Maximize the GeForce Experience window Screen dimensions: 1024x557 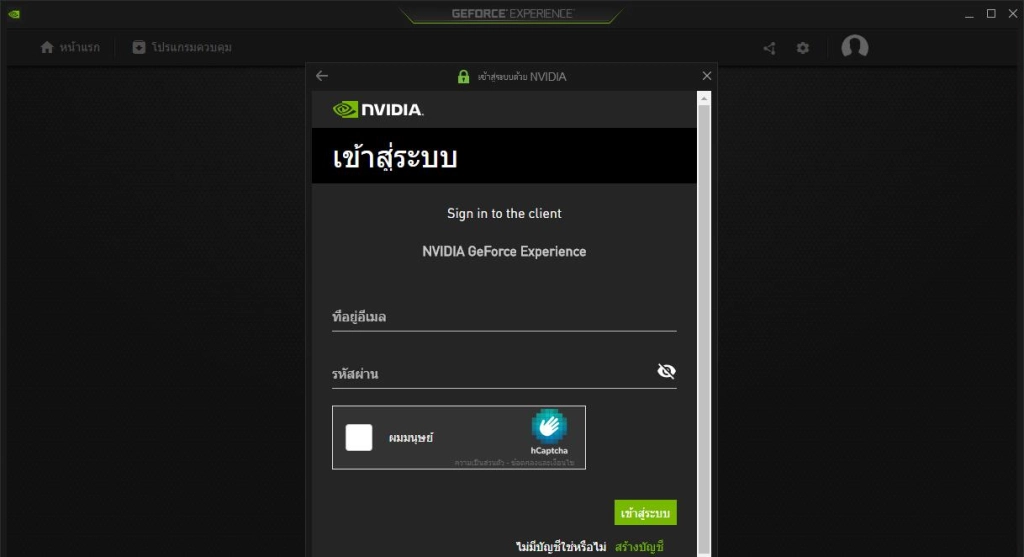pos(991,14)
